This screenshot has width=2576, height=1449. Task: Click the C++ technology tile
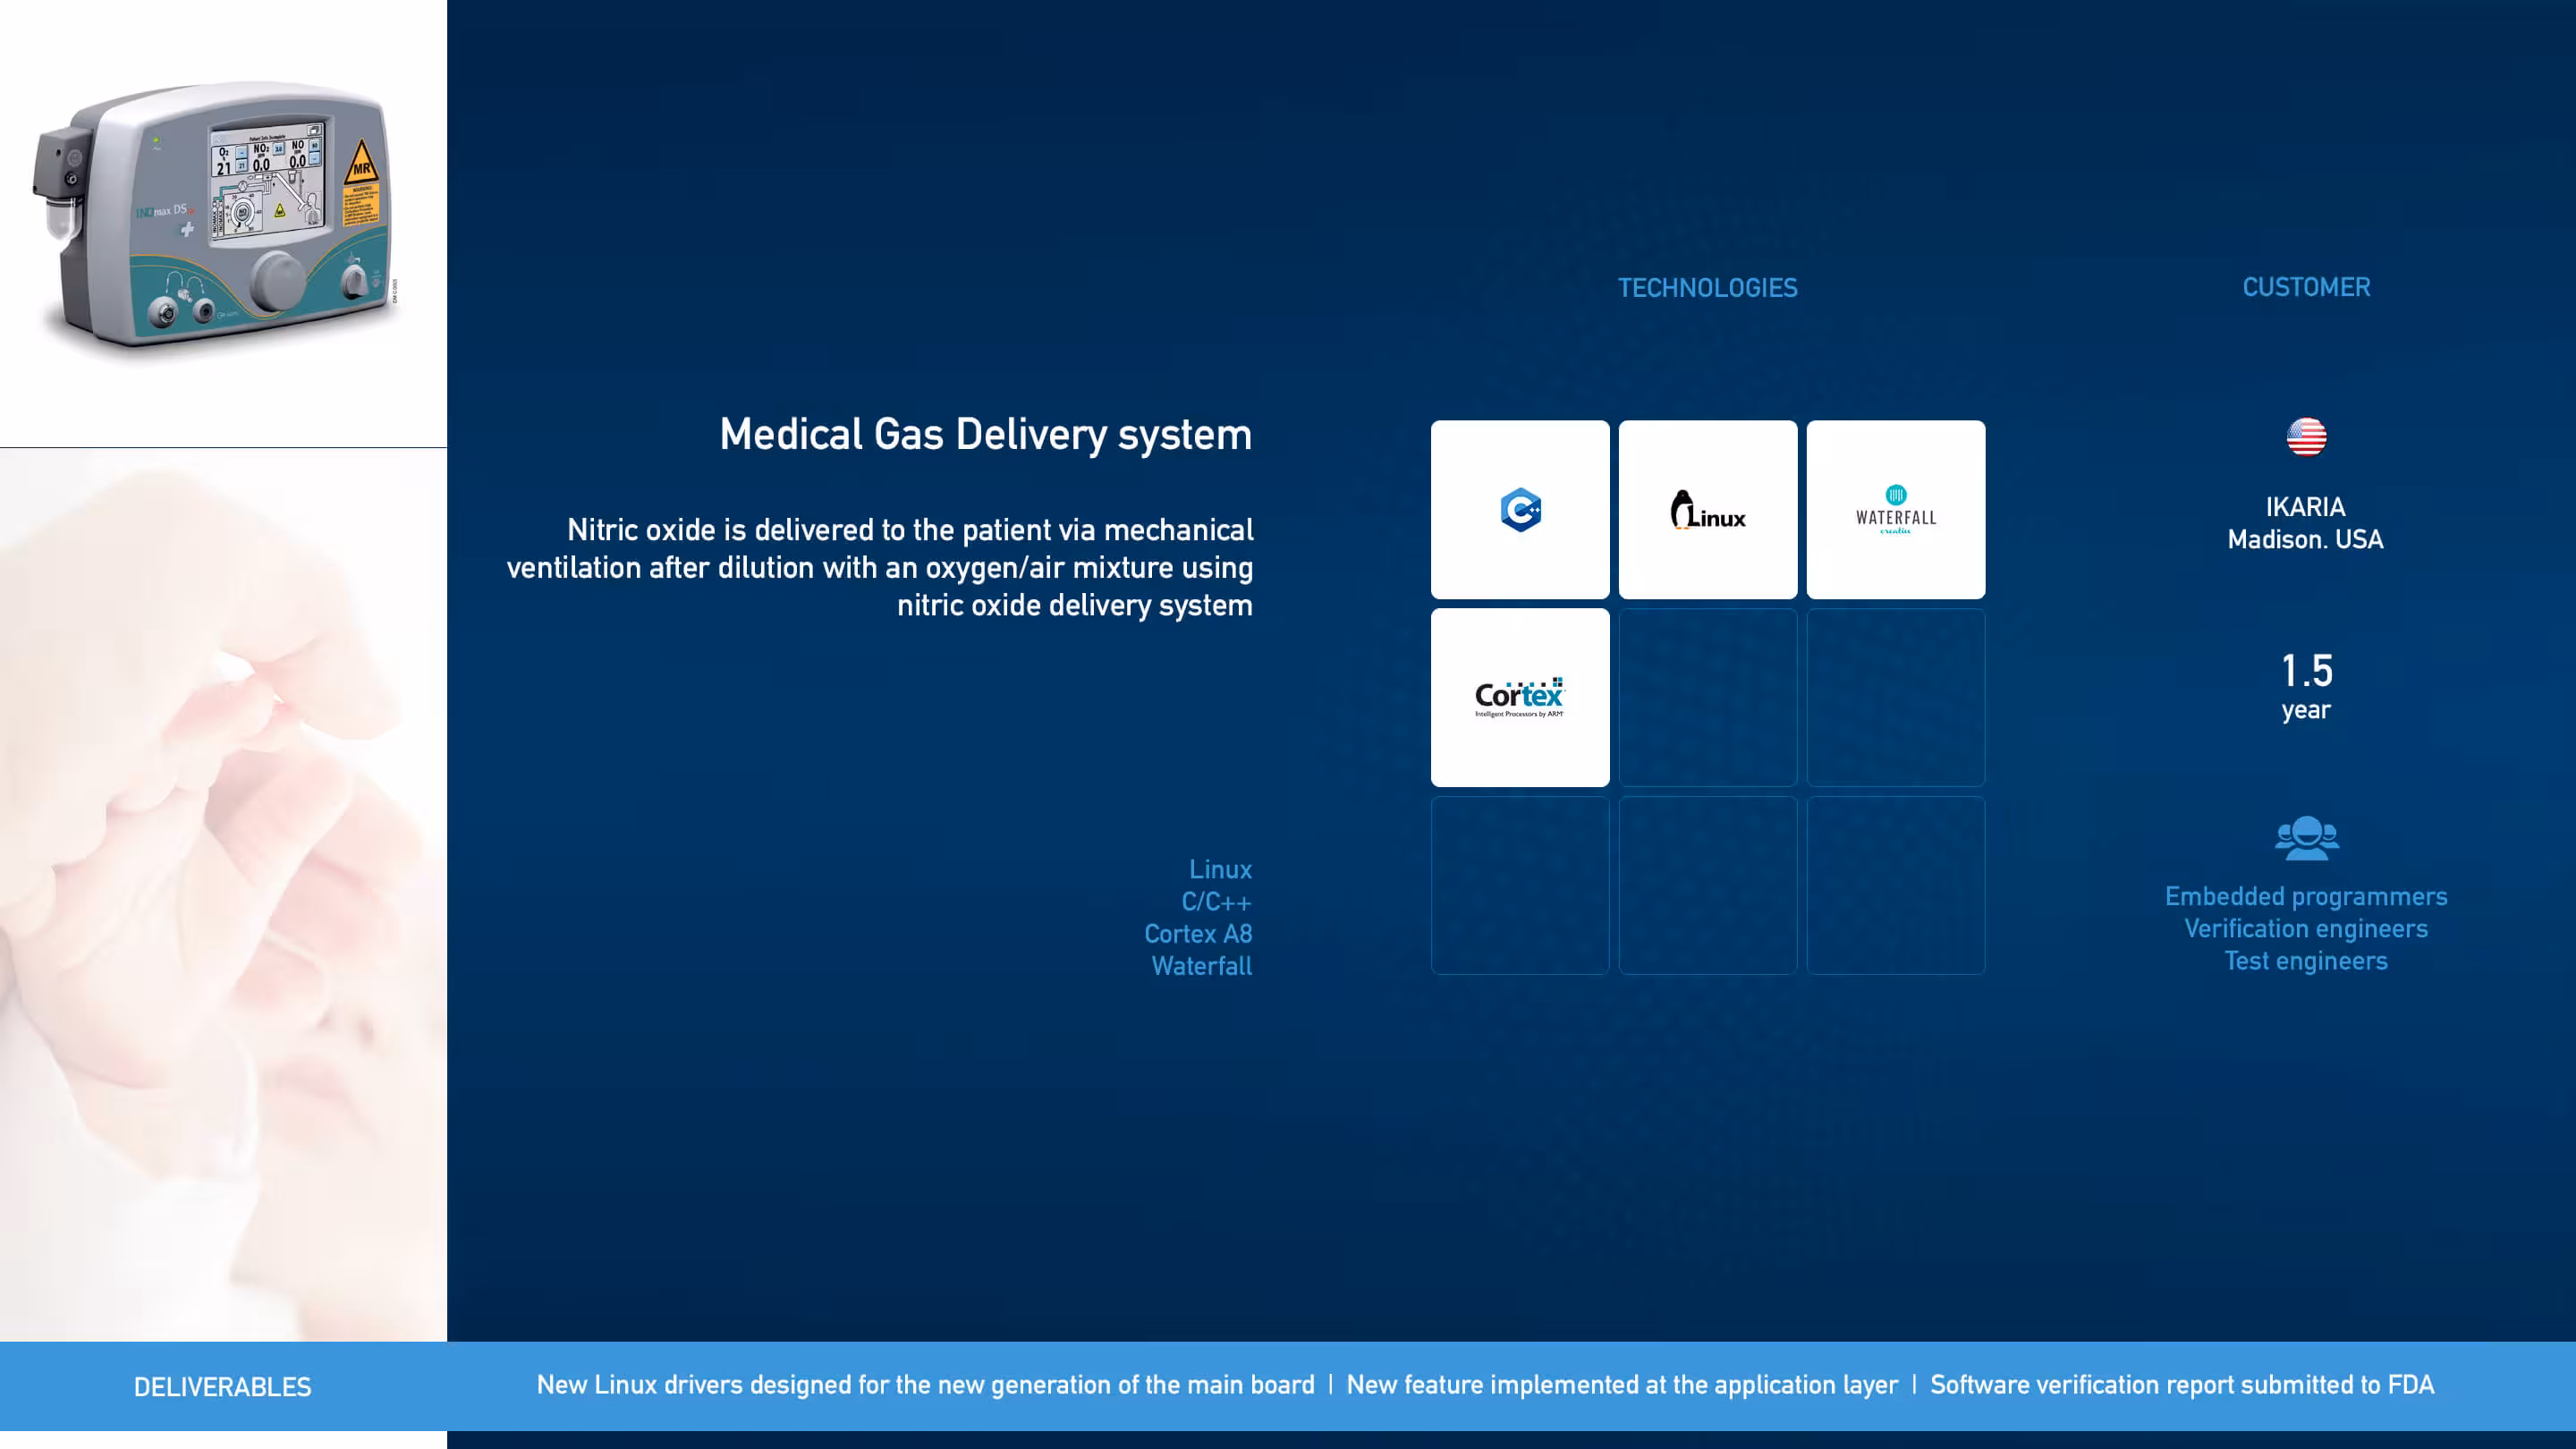(1520, 510)
